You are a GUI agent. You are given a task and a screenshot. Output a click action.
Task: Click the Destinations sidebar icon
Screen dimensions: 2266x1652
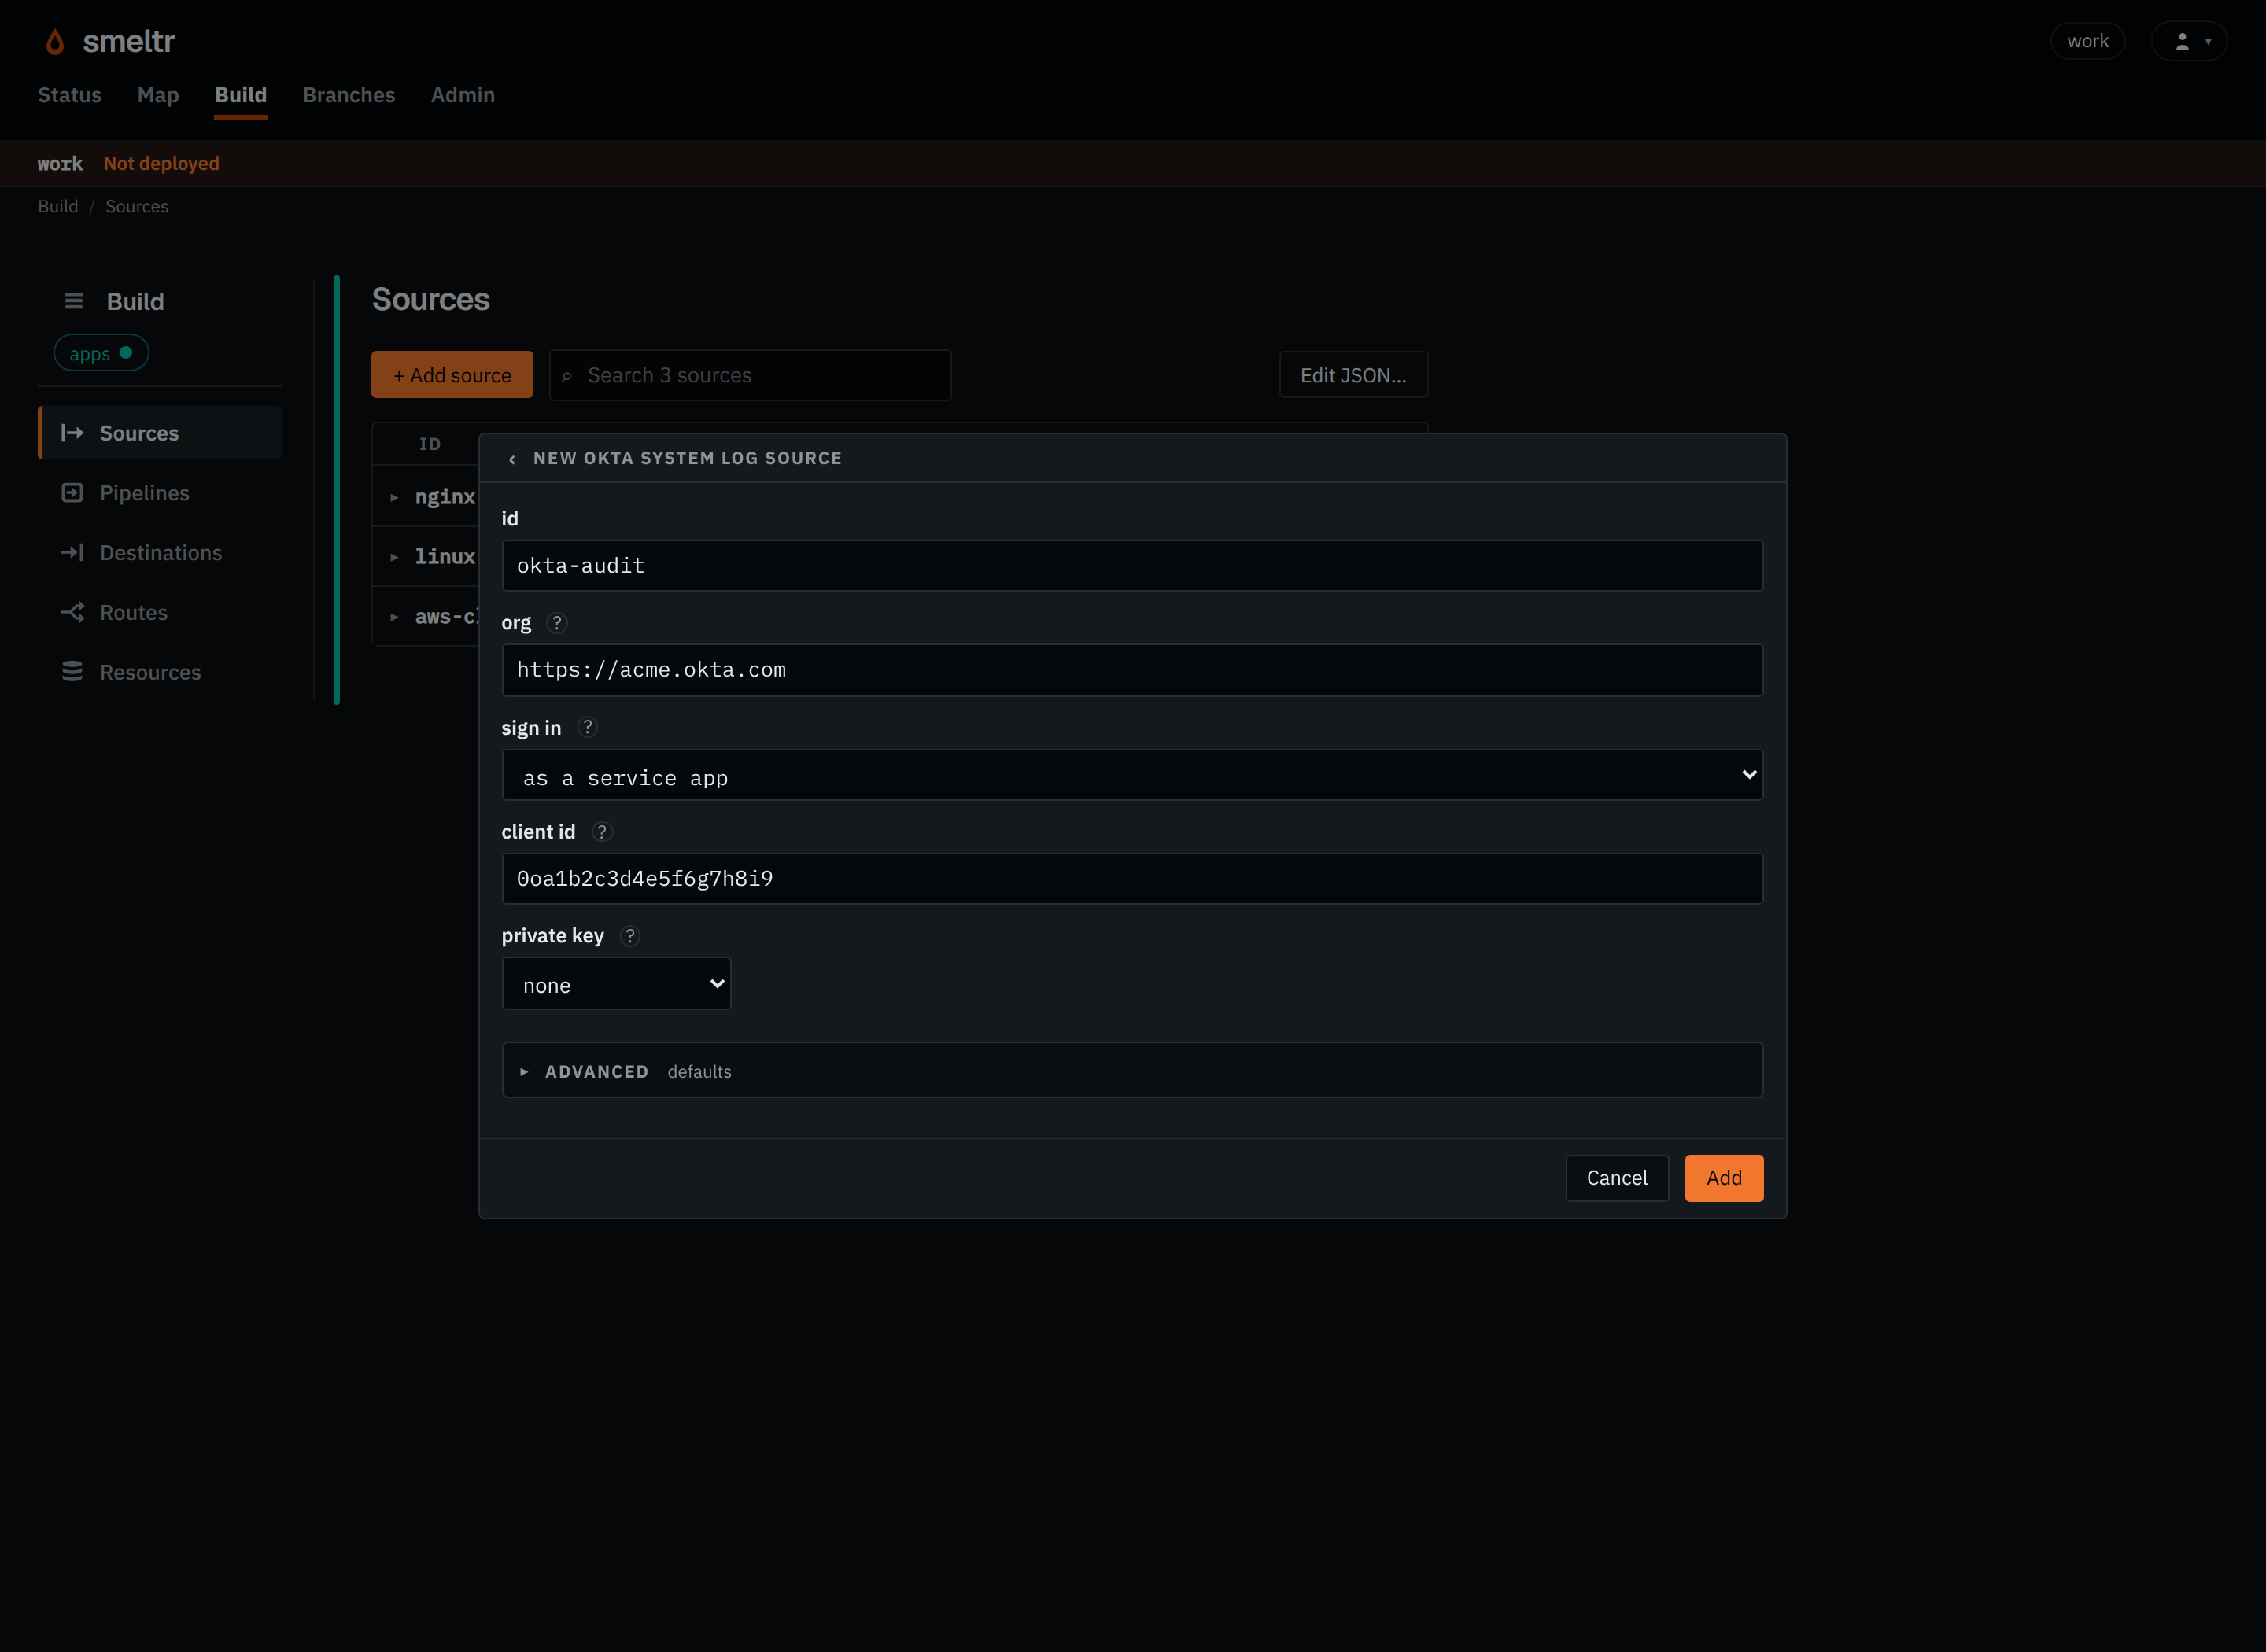tap(72, 553)
